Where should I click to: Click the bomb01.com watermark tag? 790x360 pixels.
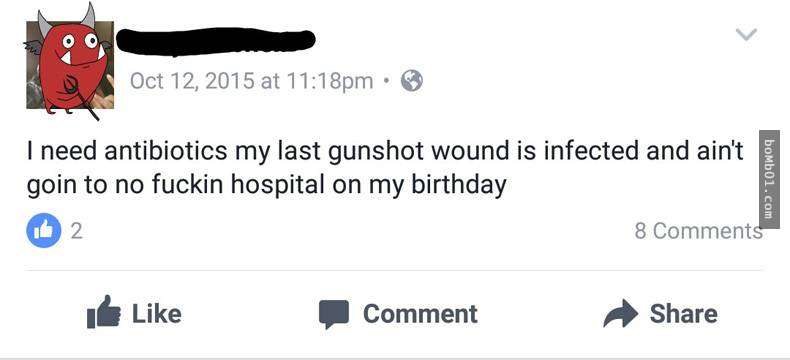pos(769,179)
